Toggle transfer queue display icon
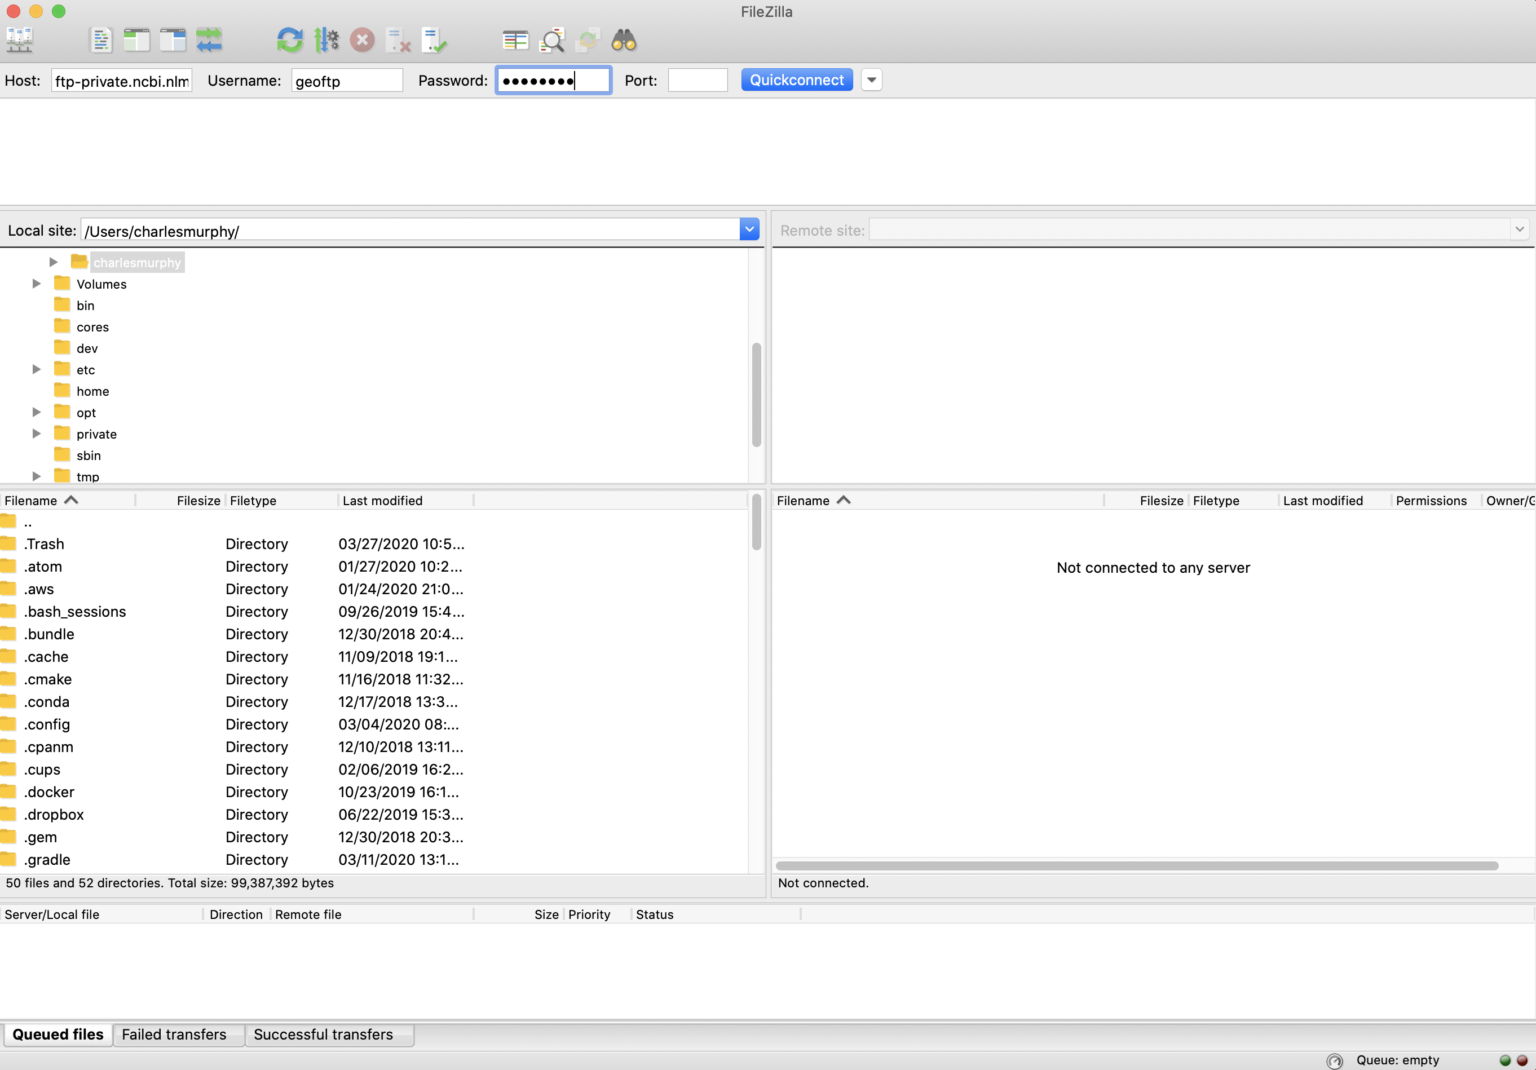This screenshot has width=1536, height=1070. click(x=209, y=40)
